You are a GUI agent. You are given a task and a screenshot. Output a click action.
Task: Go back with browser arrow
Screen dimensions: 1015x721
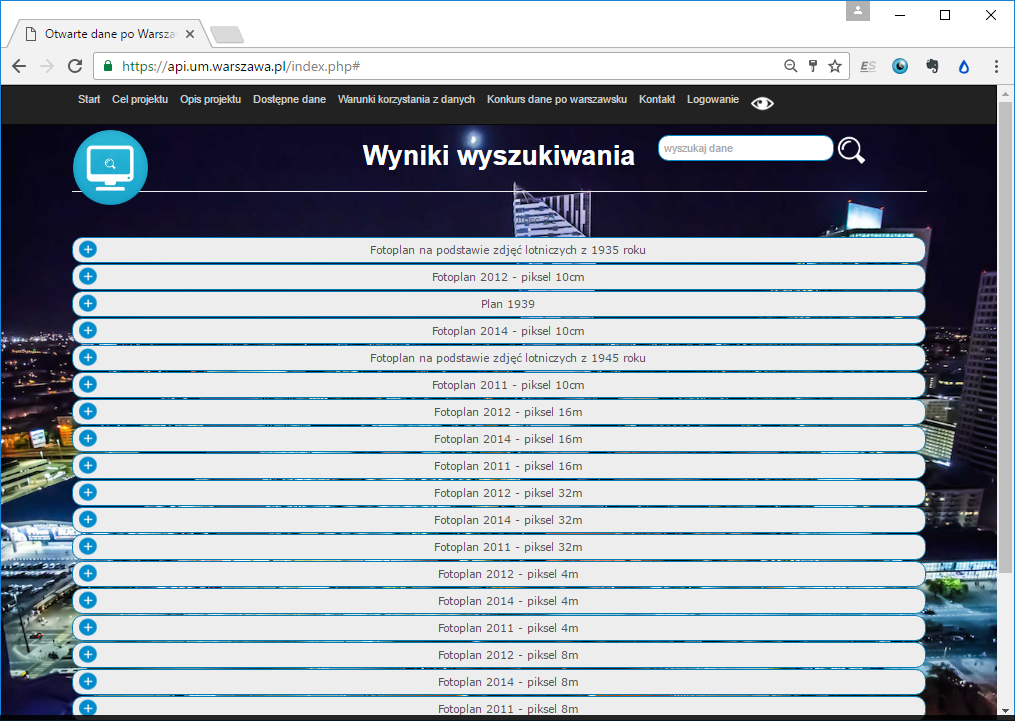pyautogui.click(x=19, y=66)
